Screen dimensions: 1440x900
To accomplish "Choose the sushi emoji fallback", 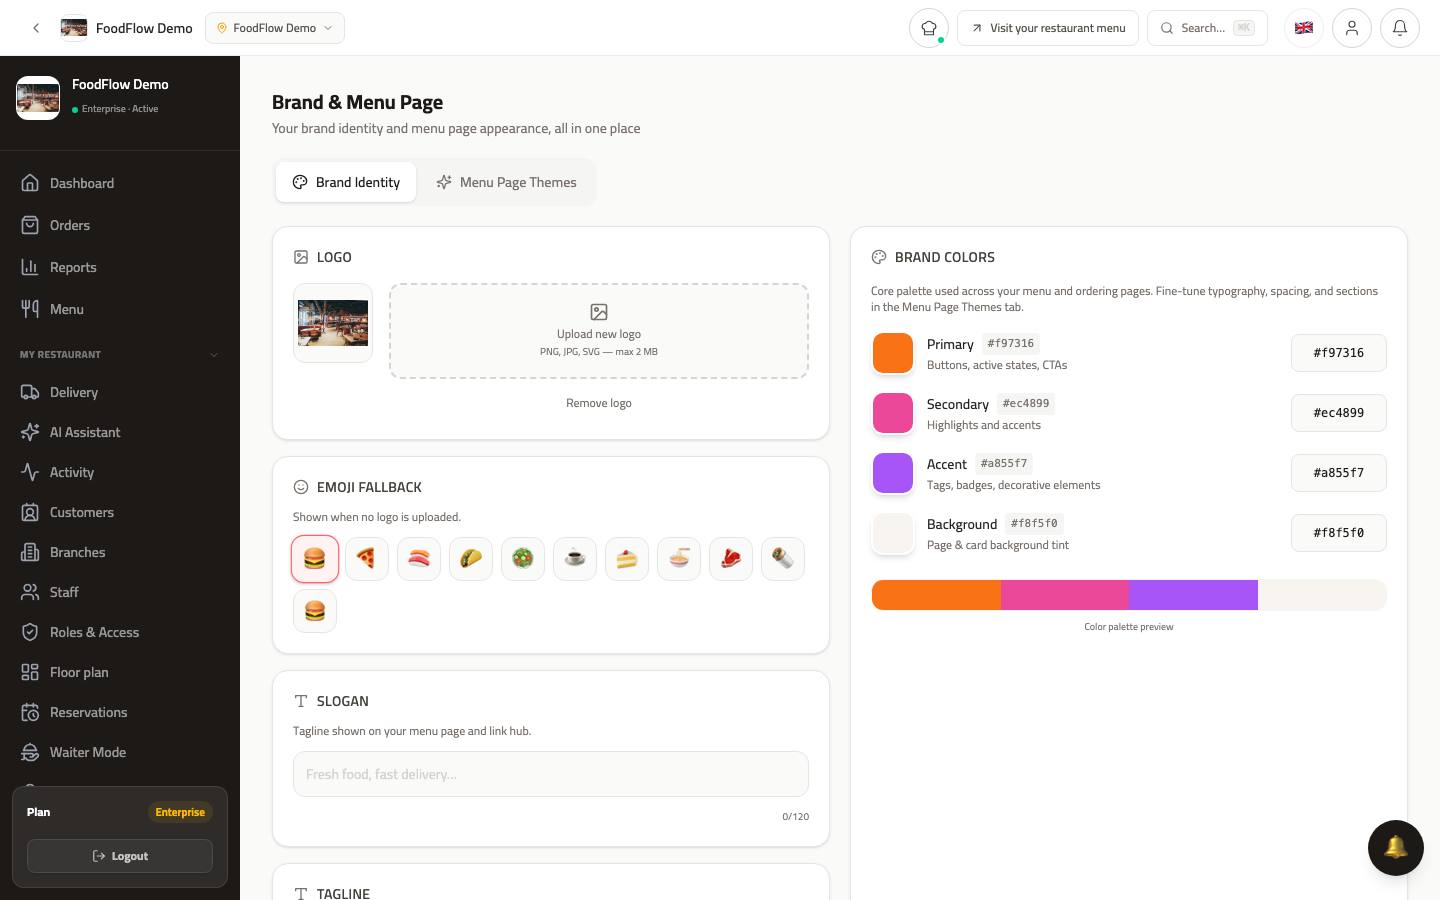I will click(x=419, y=559).
